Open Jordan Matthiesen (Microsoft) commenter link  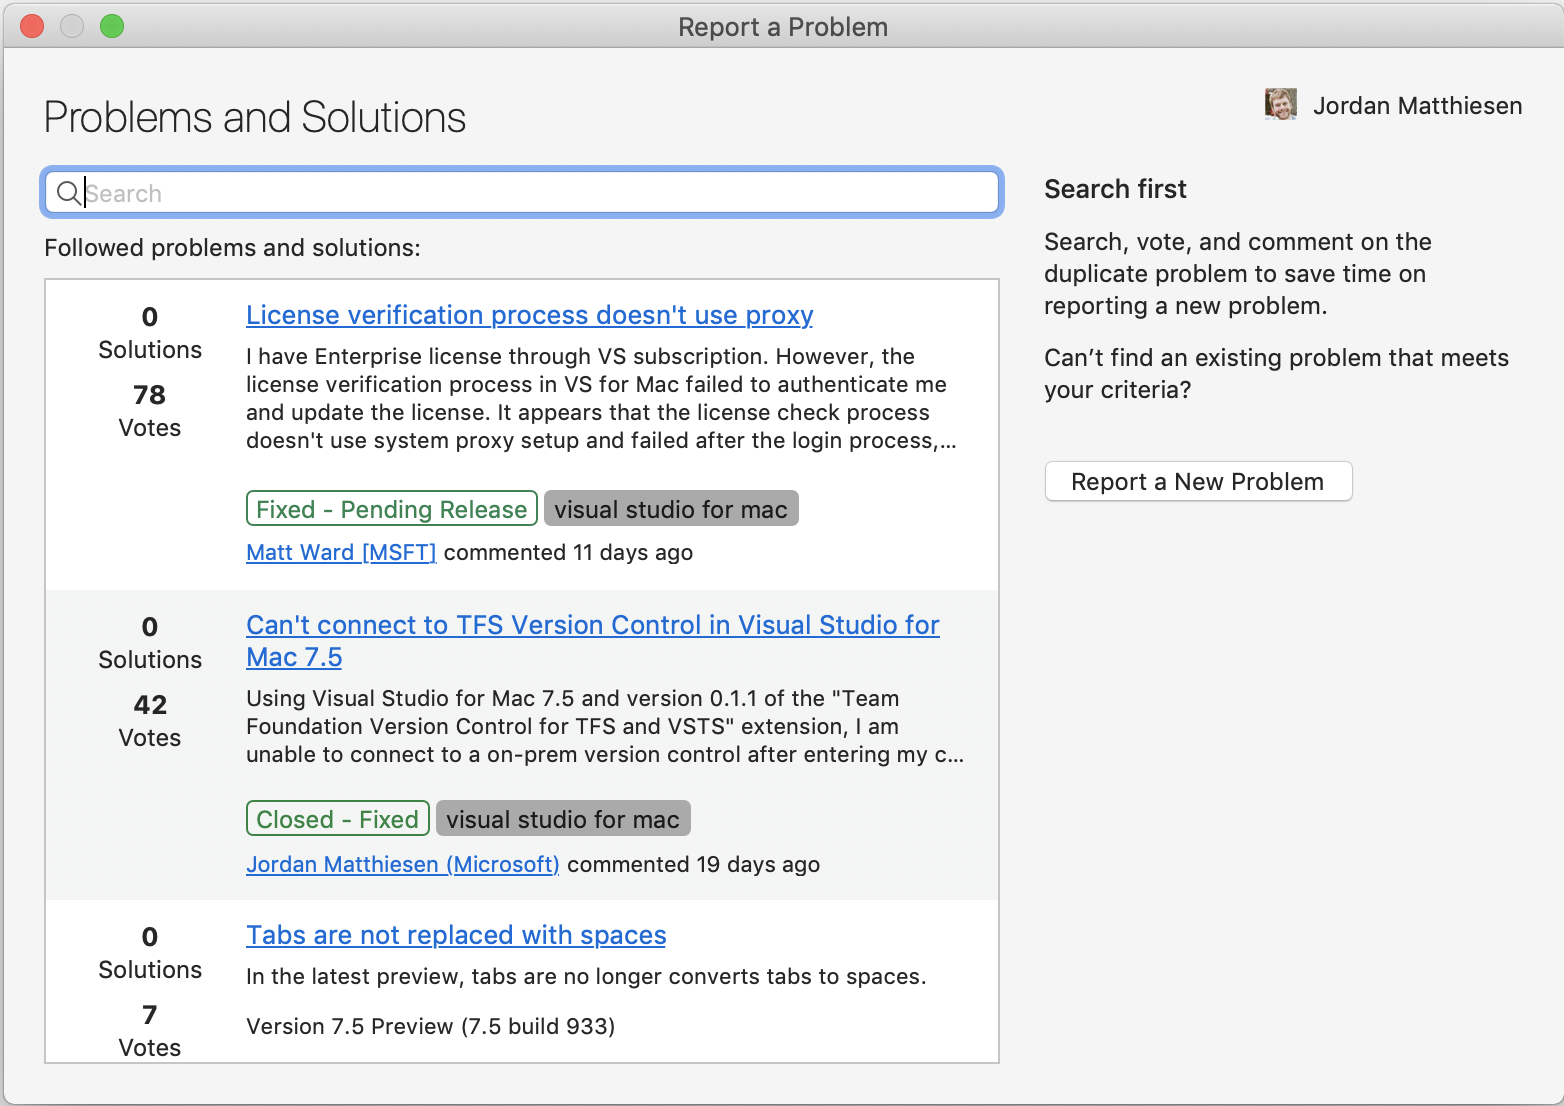402,865
